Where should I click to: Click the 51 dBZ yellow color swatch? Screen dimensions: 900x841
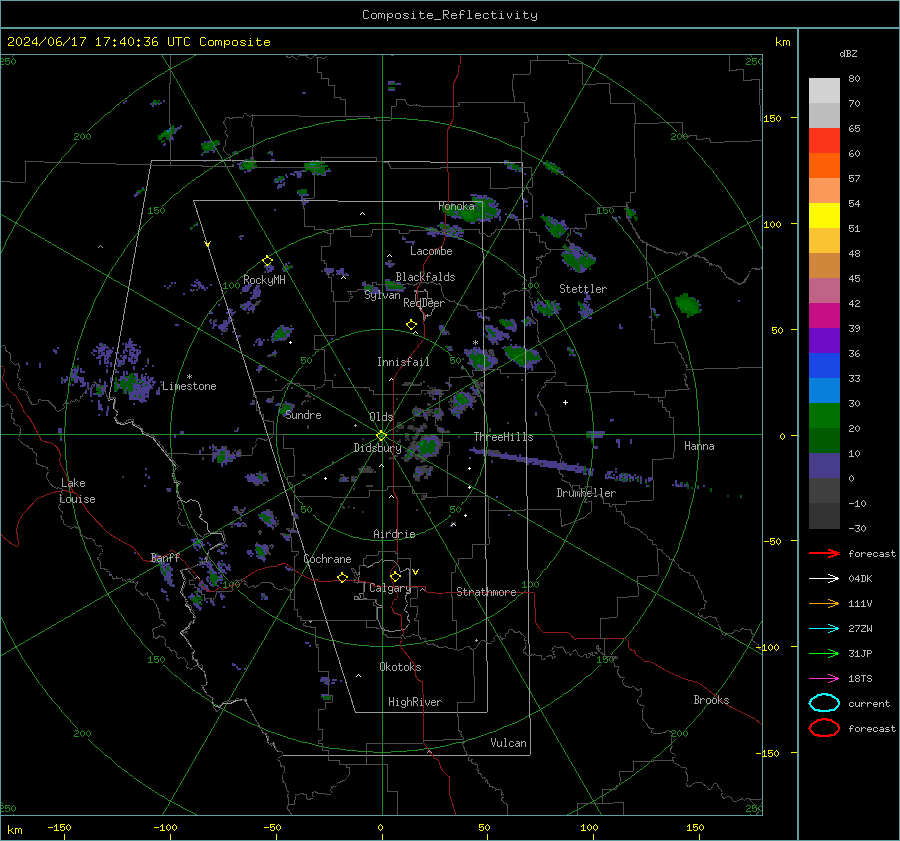point(824,216)
